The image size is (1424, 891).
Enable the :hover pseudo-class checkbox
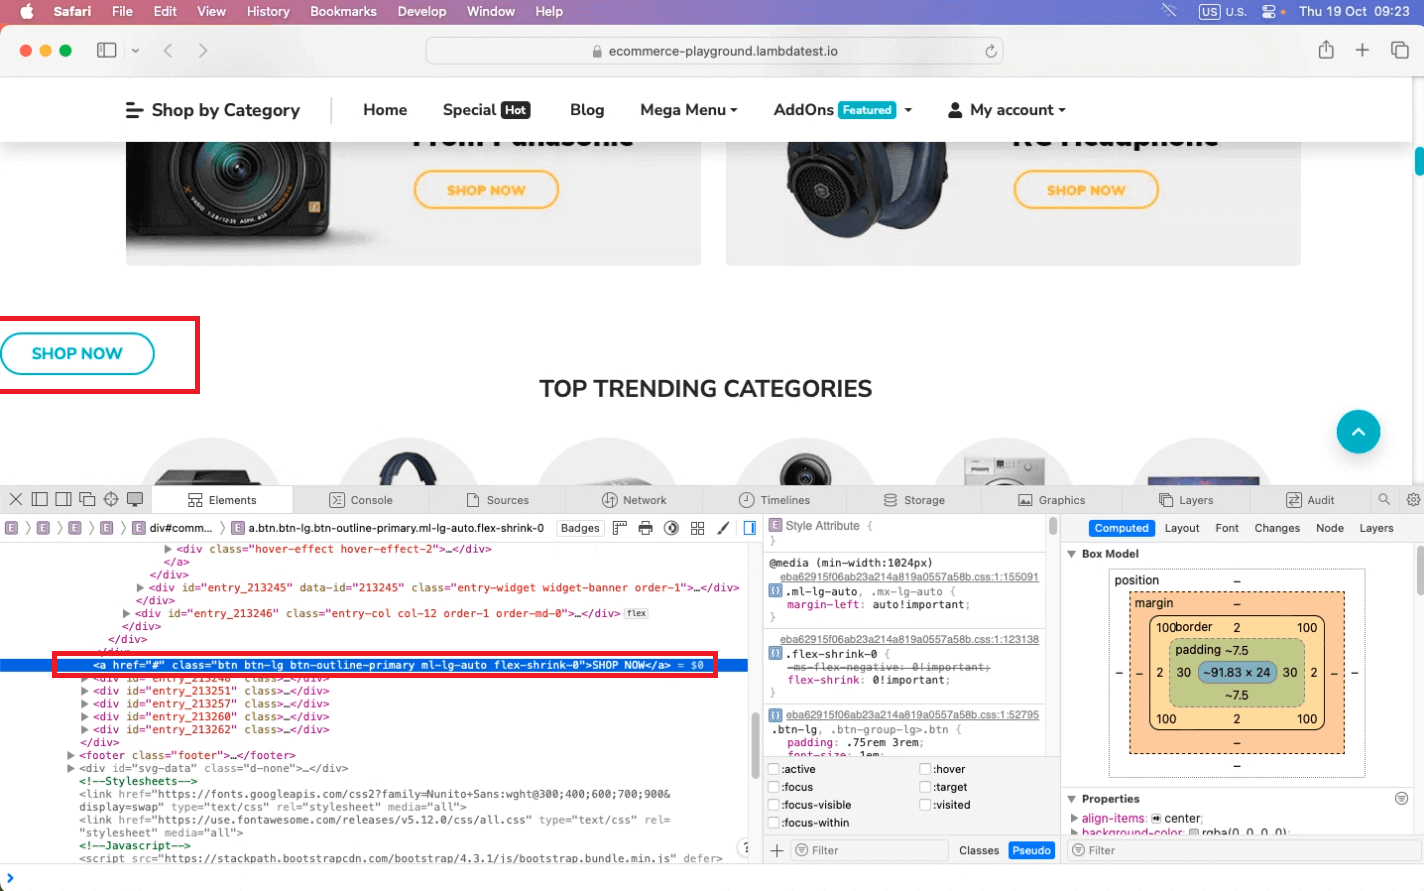[x=925, y=768]
